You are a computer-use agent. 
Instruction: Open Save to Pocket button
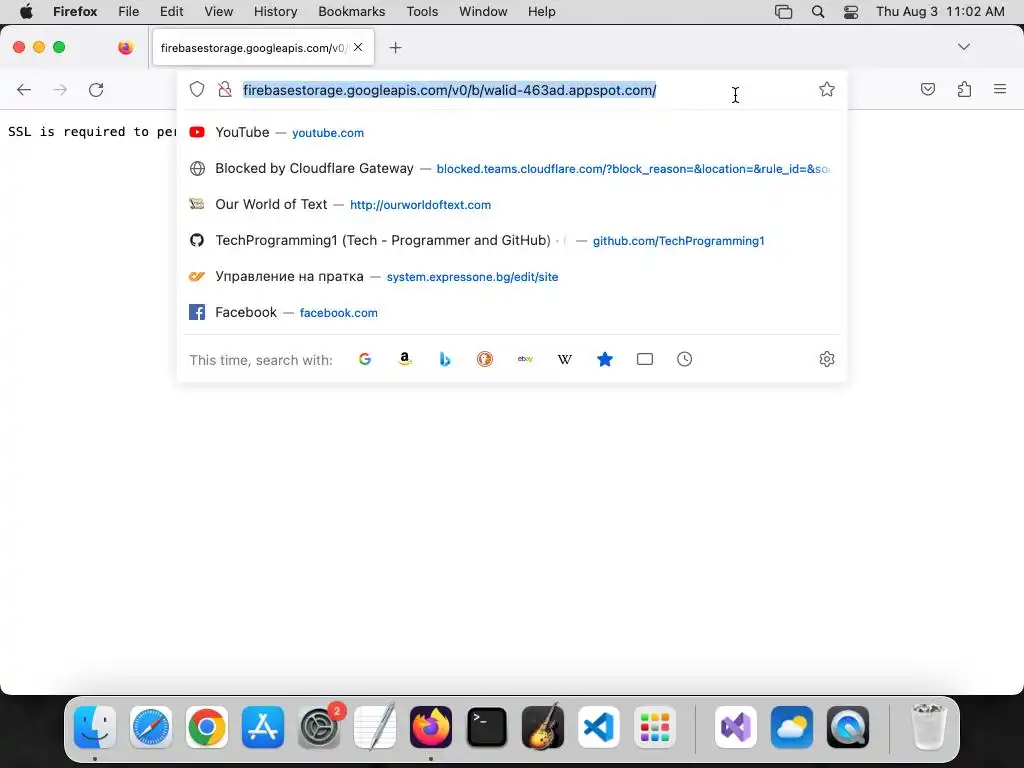tap(927, 89)
